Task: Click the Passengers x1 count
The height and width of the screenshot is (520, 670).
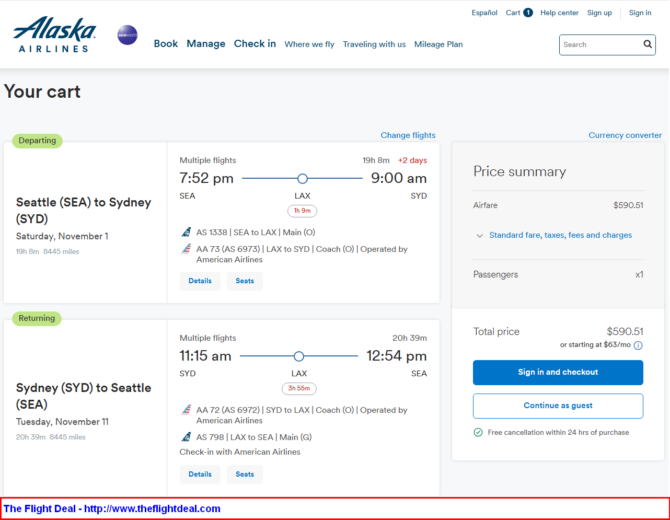Action: (x=639, y=274)
